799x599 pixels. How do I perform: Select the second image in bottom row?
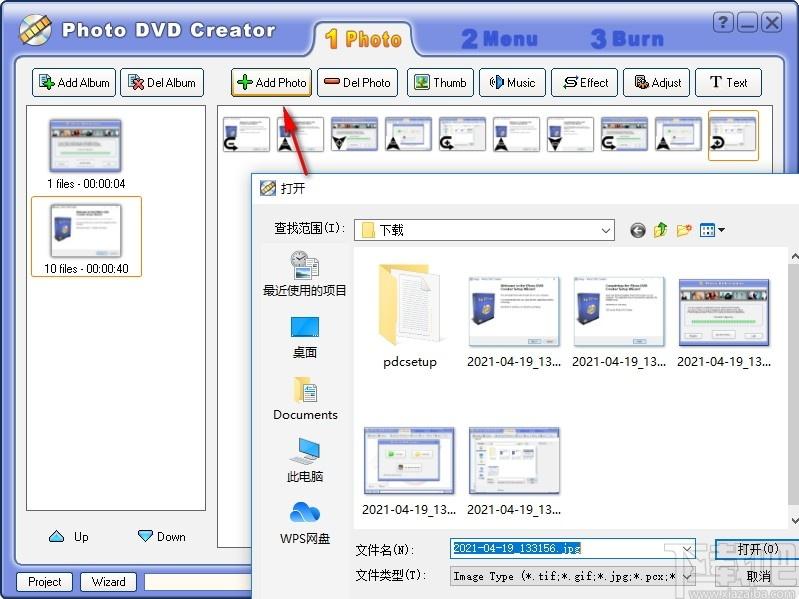click(x=514, y=471)
